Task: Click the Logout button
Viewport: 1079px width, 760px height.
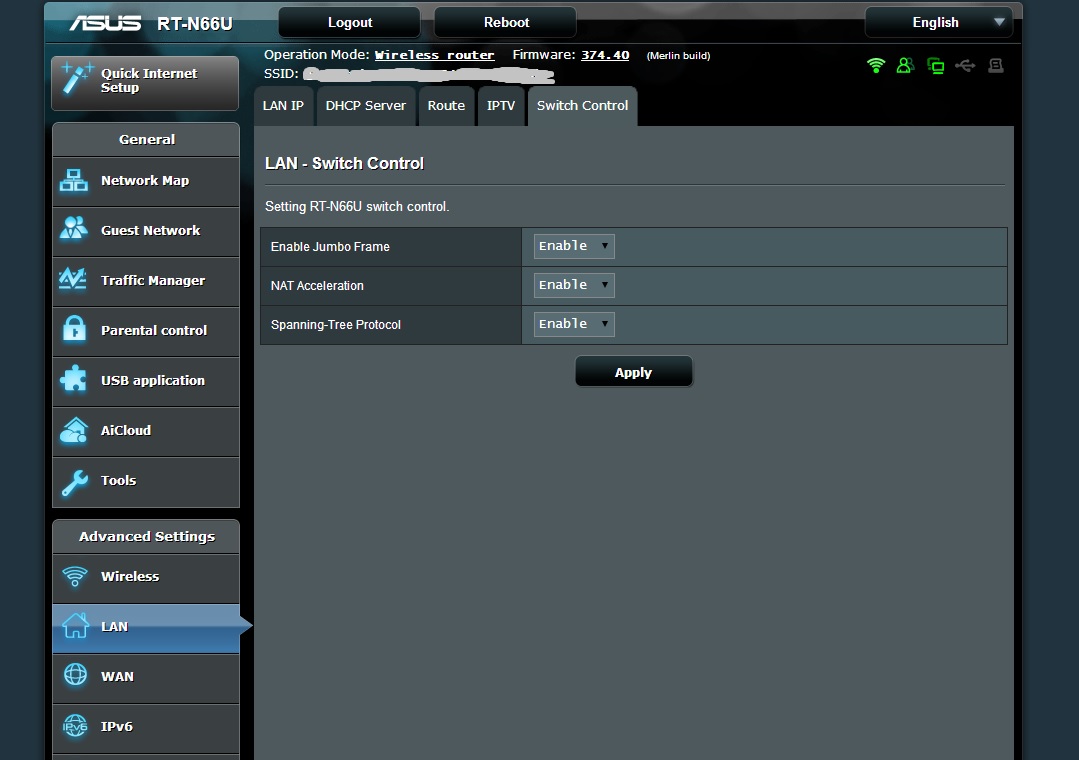Action: [350, 22]
